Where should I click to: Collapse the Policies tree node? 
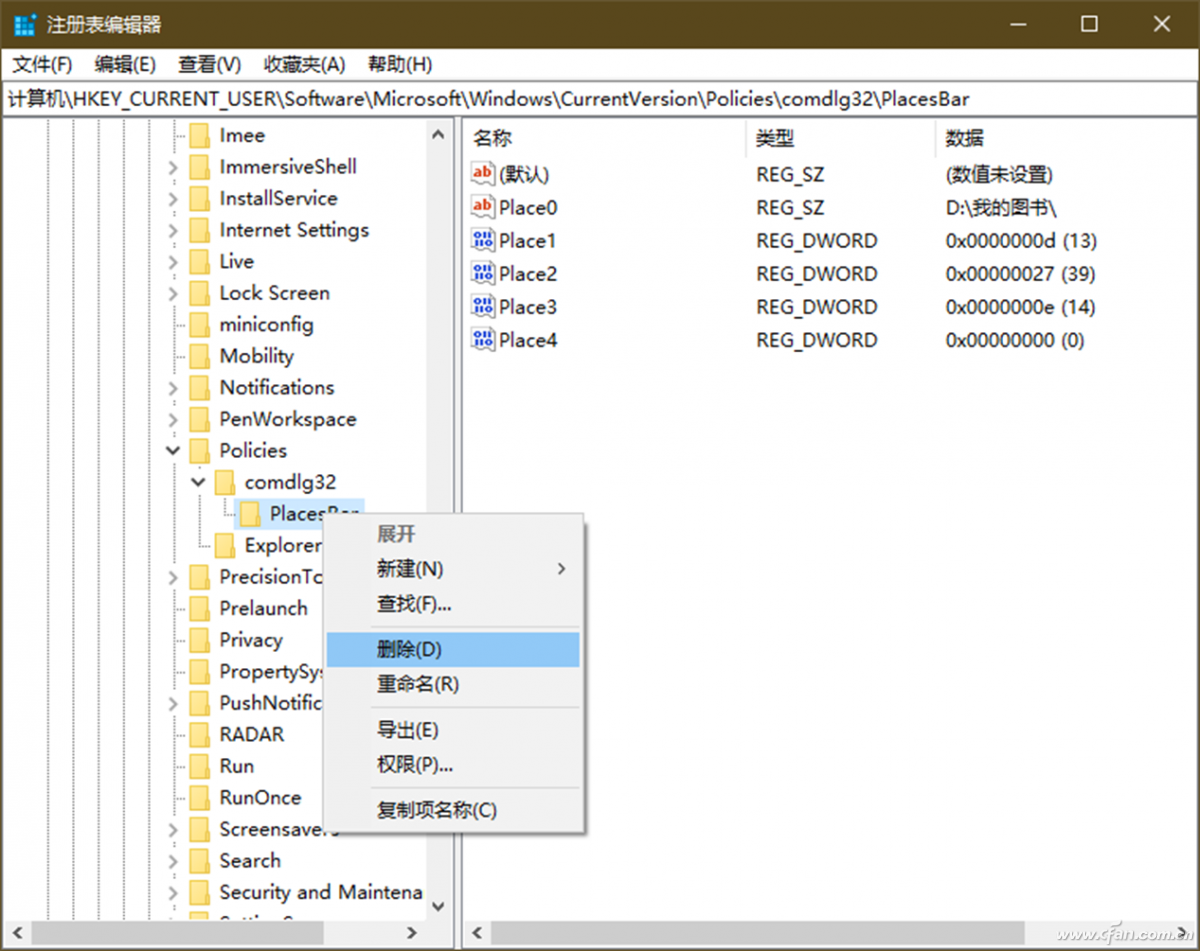[172, 450]
